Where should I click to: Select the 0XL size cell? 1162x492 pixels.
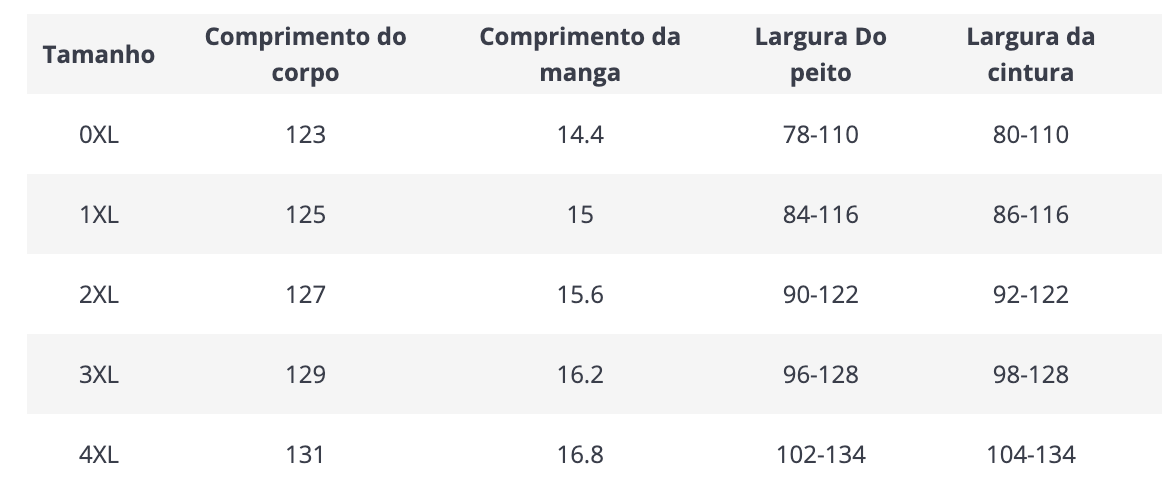99,134
